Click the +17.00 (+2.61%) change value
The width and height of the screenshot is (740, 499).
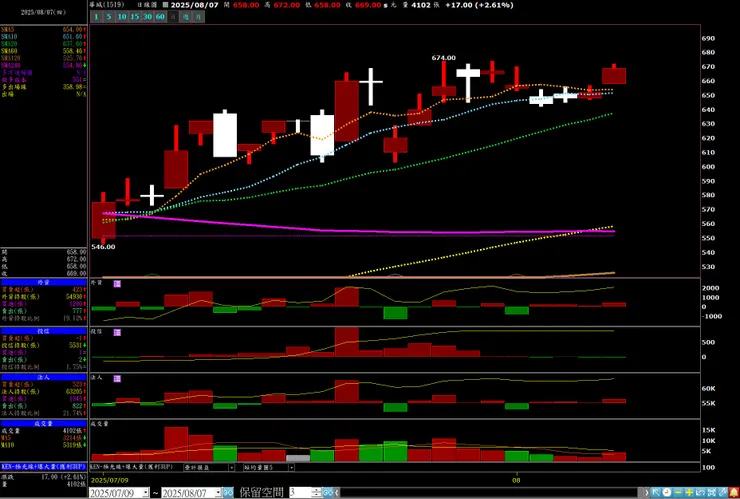[x=479, y=5]
